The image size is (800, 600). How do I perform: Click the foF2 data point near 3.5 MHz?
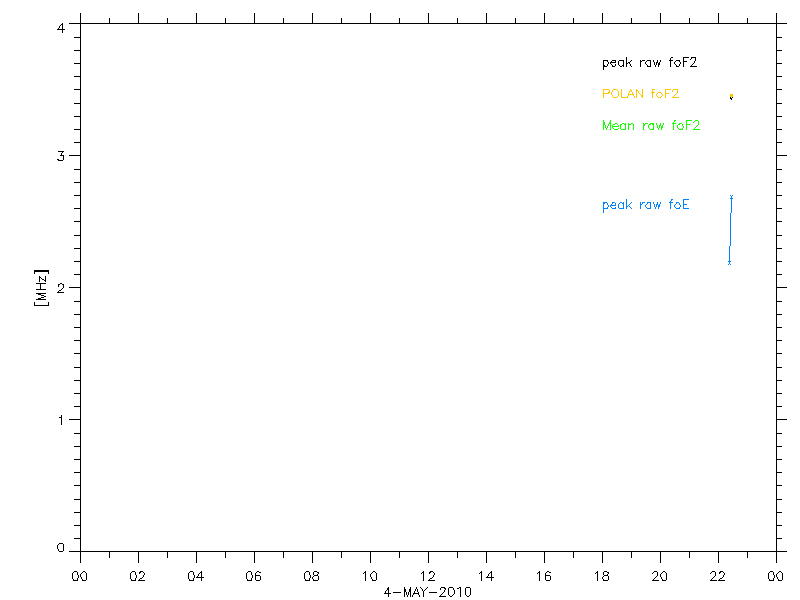(x=731, y=96)
